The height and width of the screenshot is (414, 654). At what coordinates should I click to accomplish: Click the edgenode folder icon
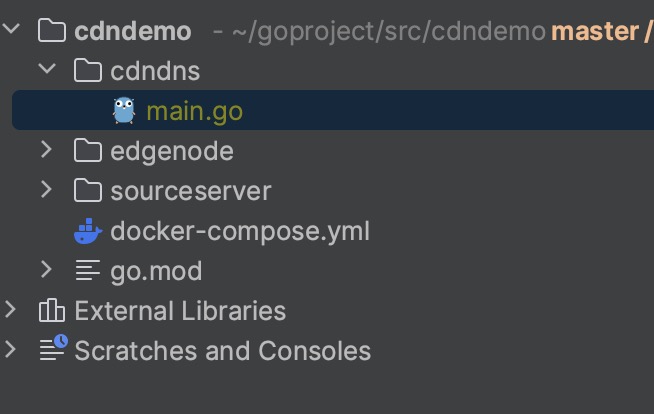pyautogui.click(x=88, y=151)
